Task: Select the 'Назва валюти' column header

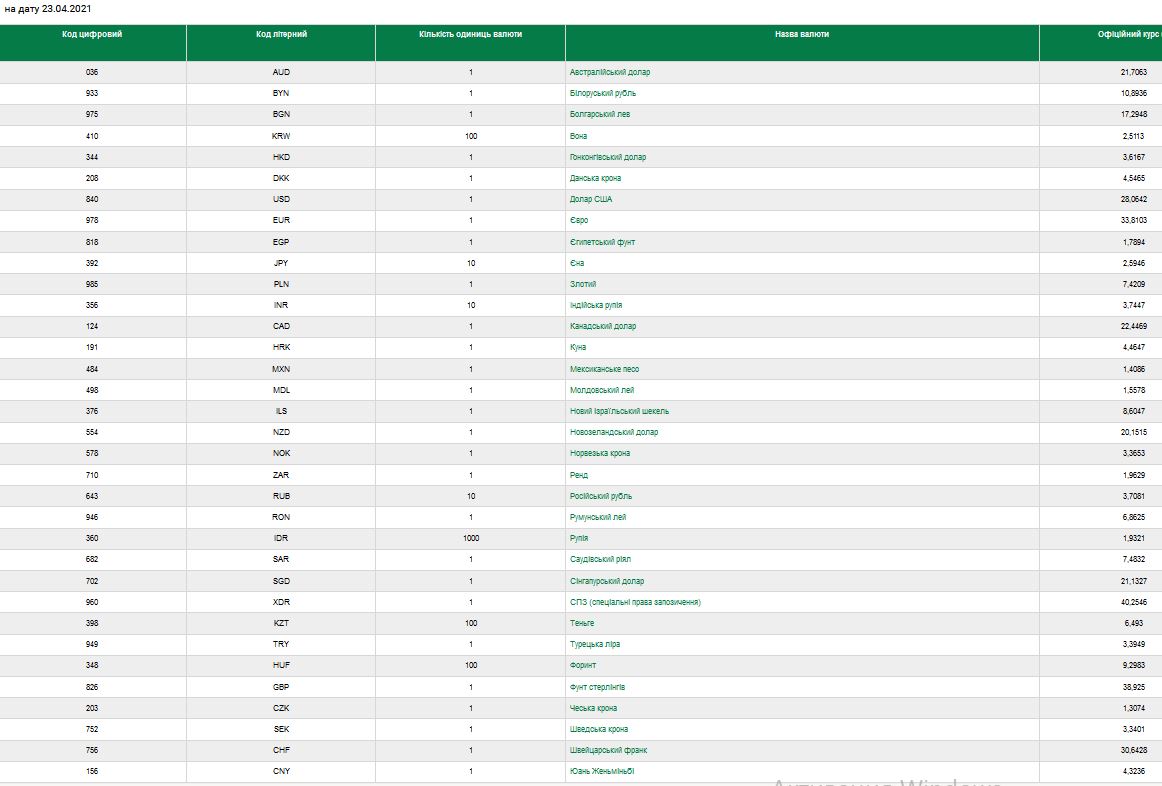Action: click(x=801, y=34)
